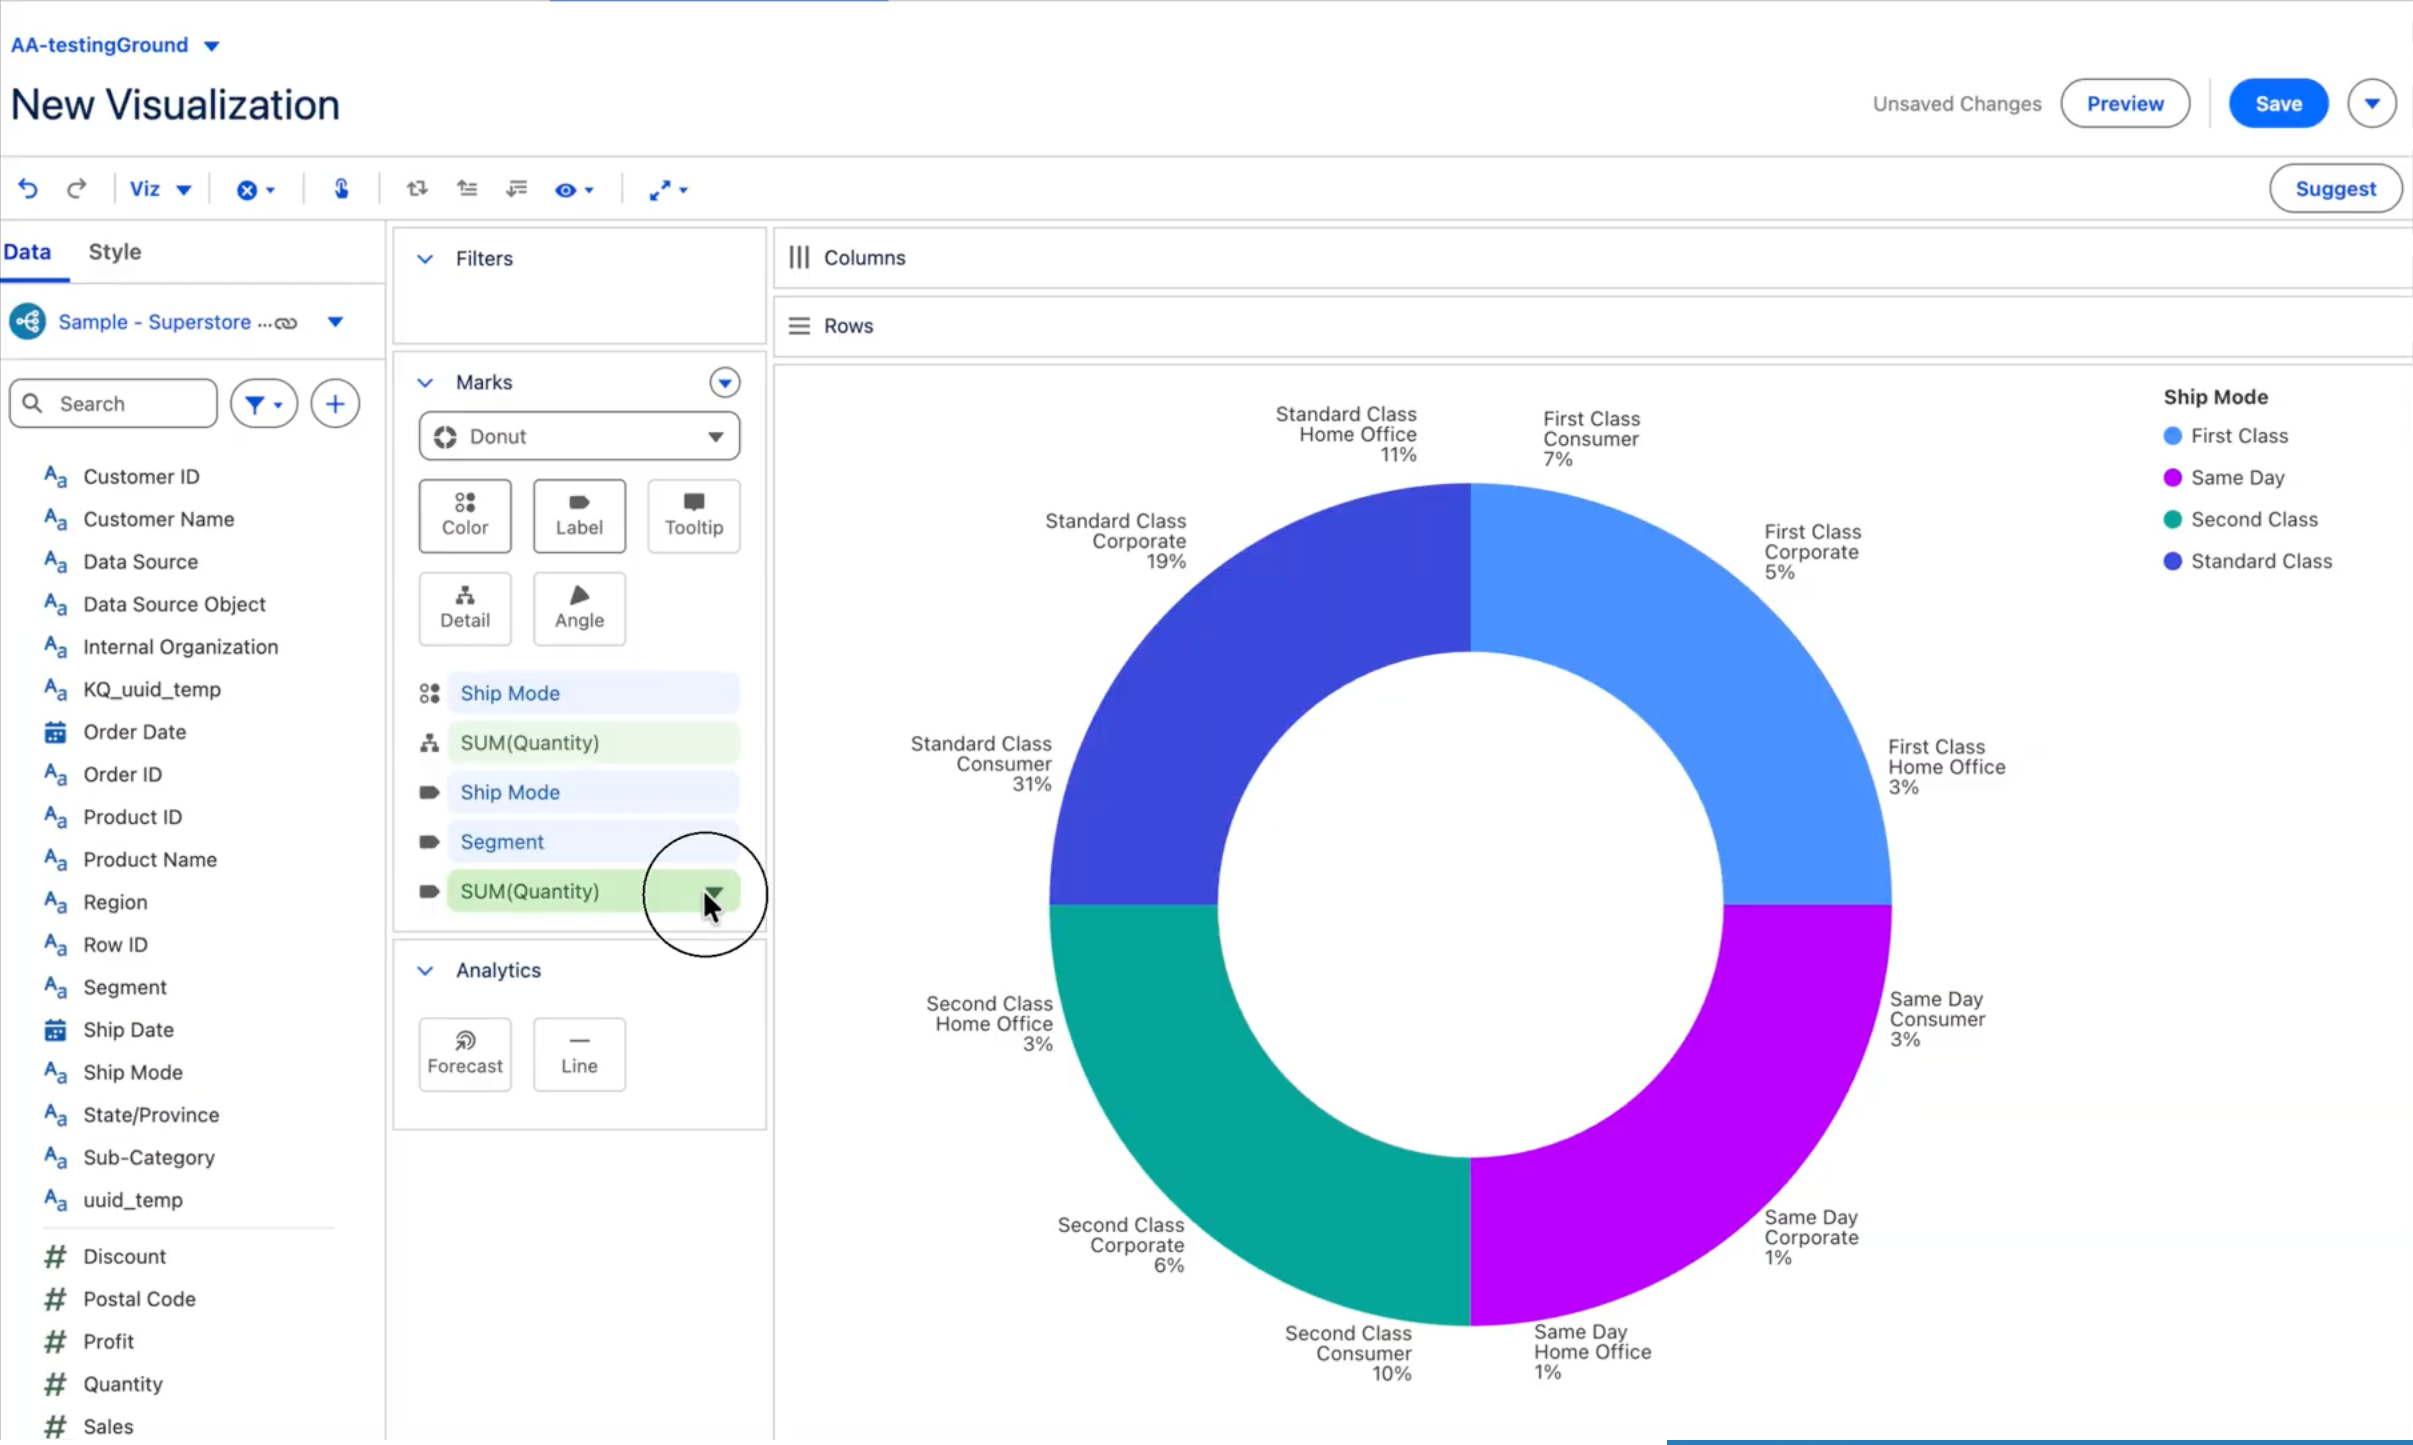Open the Color mark card
This screenshot has height=1445, width=2413.
tap(465, 515)
